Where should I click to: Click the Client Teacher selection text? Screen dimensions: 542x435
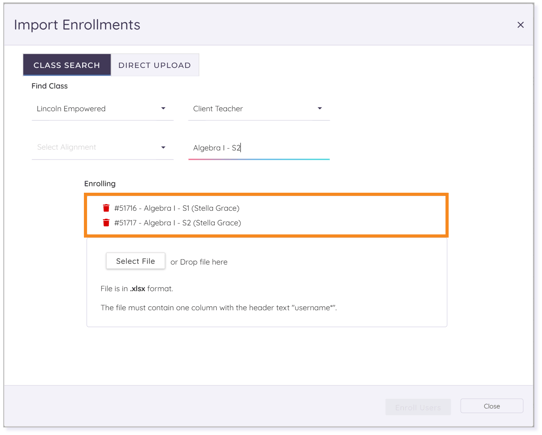click(218, 109)
